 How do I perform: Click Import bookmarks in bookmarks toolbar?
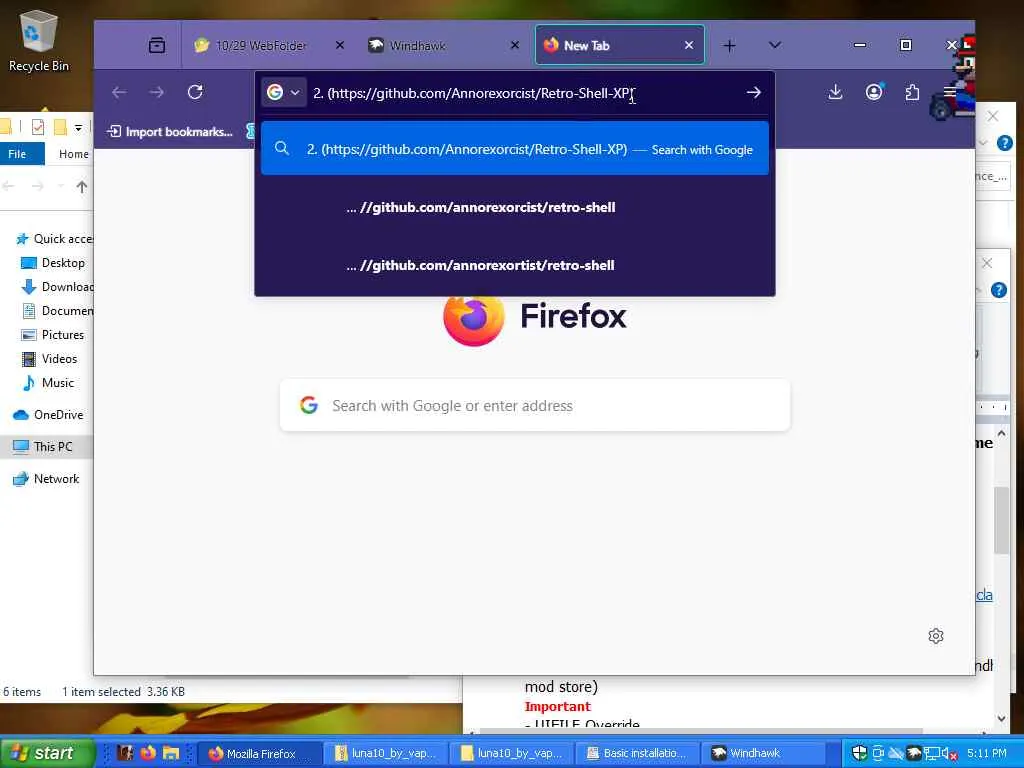coord(170,131)
